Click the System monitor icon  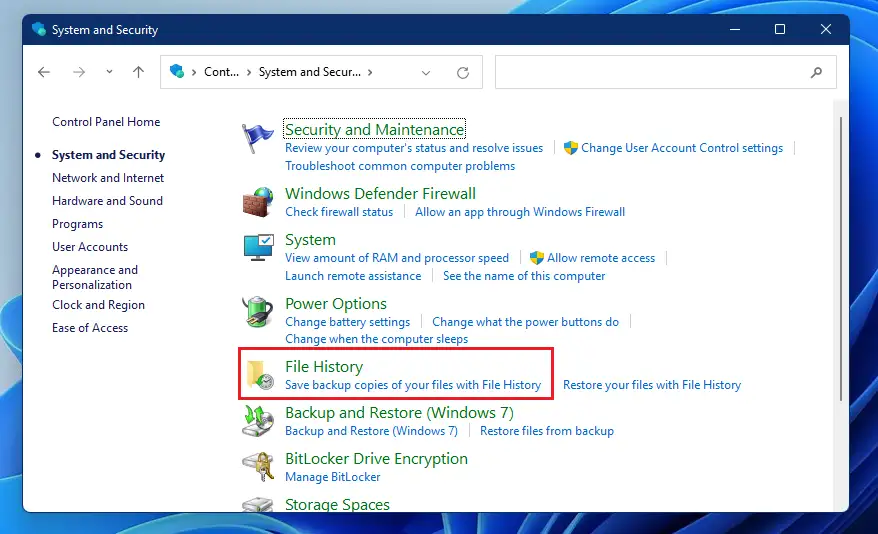tap(258, 247)
